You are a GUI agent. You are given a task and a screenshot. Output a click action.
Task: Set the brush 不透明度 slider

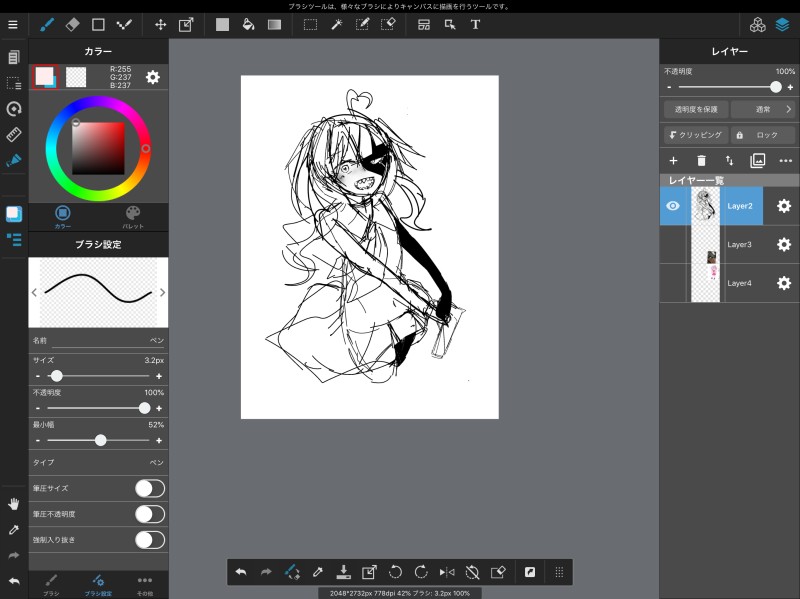(x=98, y=408)
